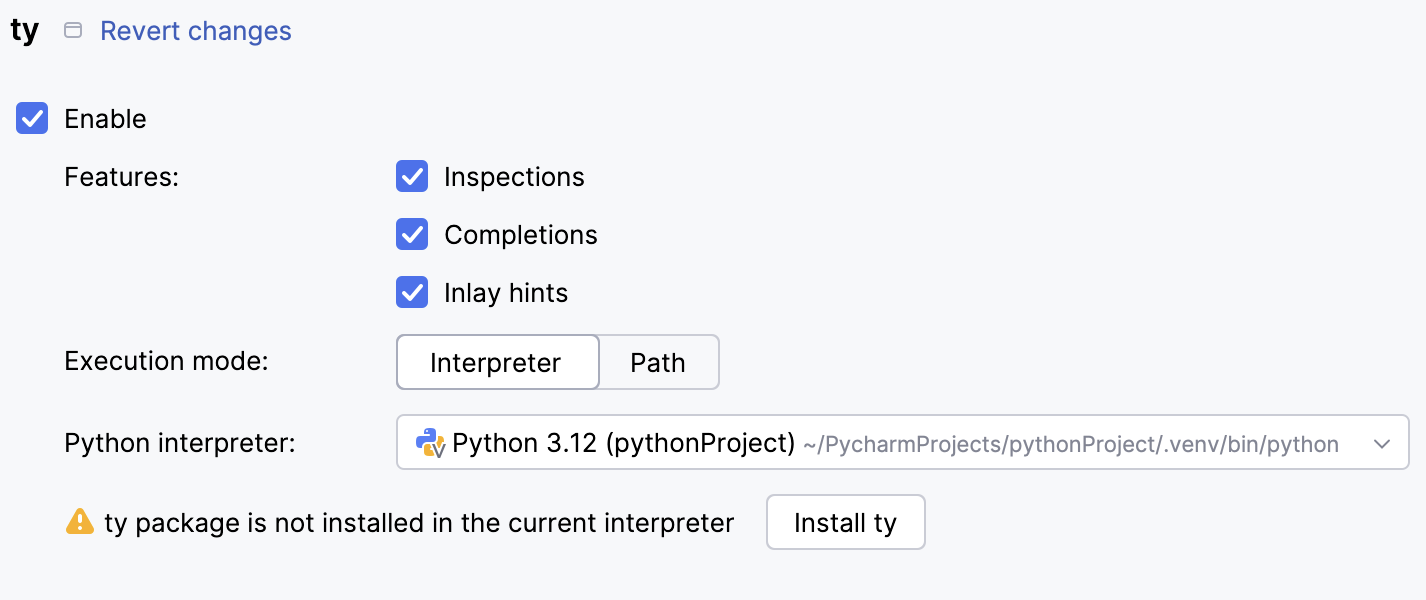This screenshot has width=1426, height=600.
Task: Select Interpreter execution mode
Action: pos(496,362)
